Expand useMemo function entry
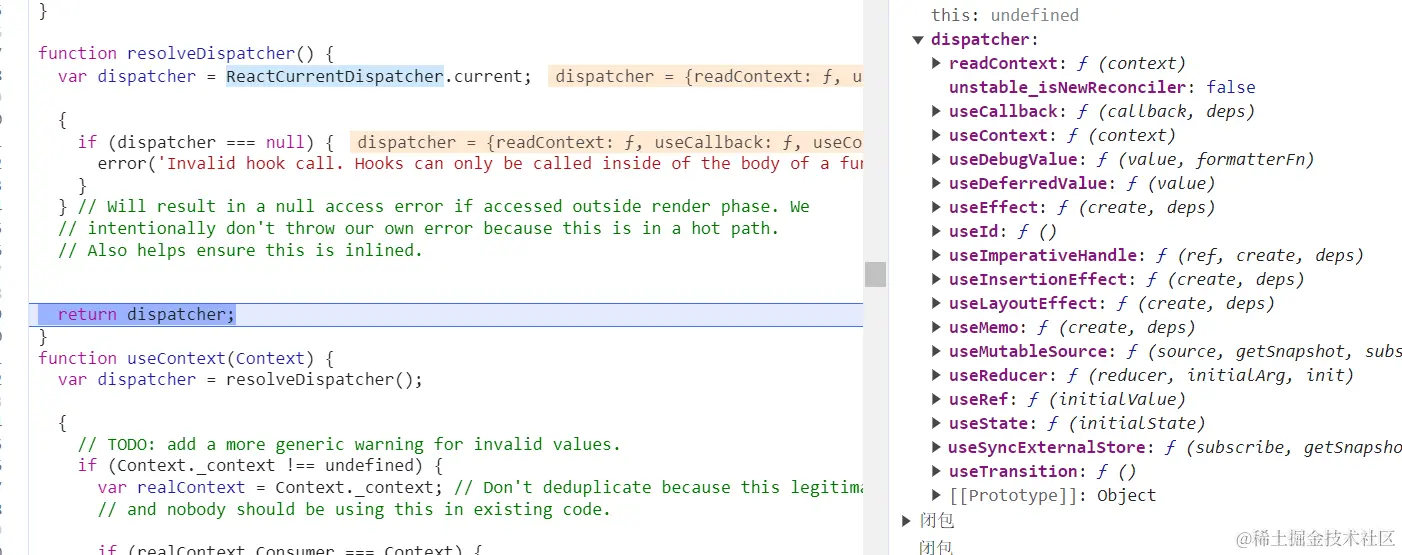The width and height of the screenshot is (1402, 555). [x=937, y=327]
